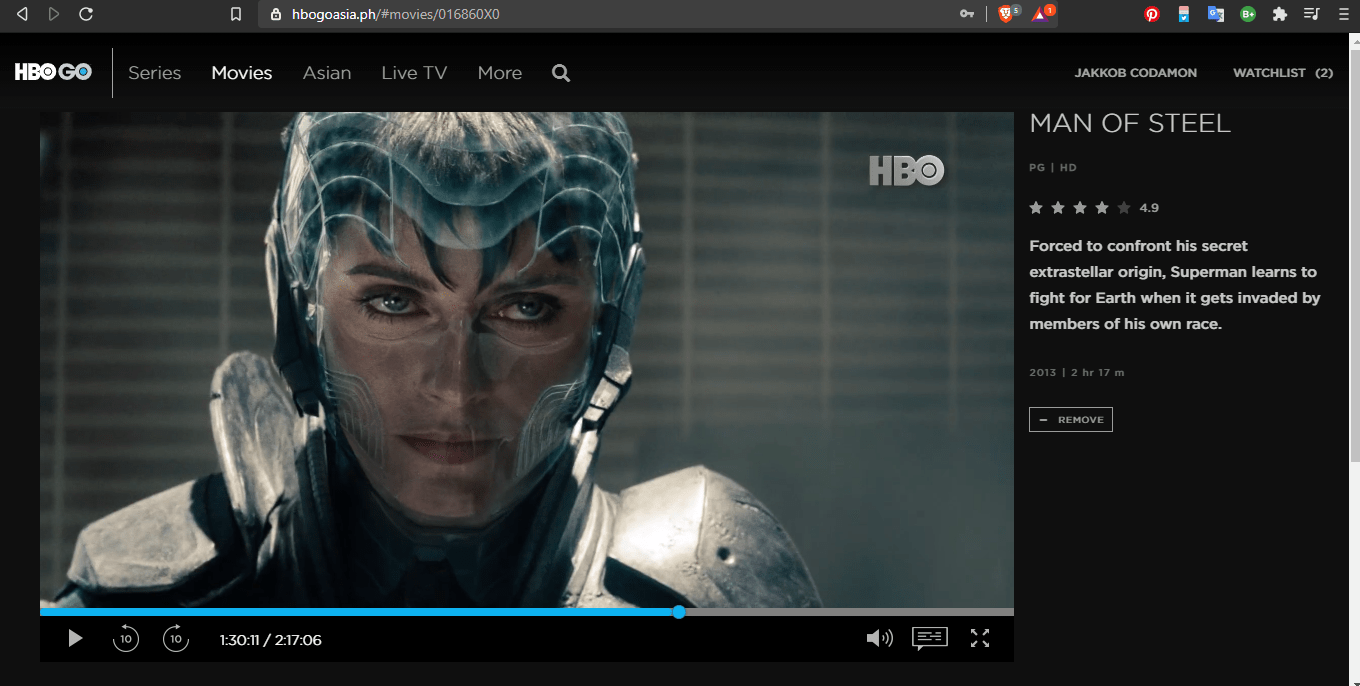
Task: Open the More menu
Action: point(499,72)
